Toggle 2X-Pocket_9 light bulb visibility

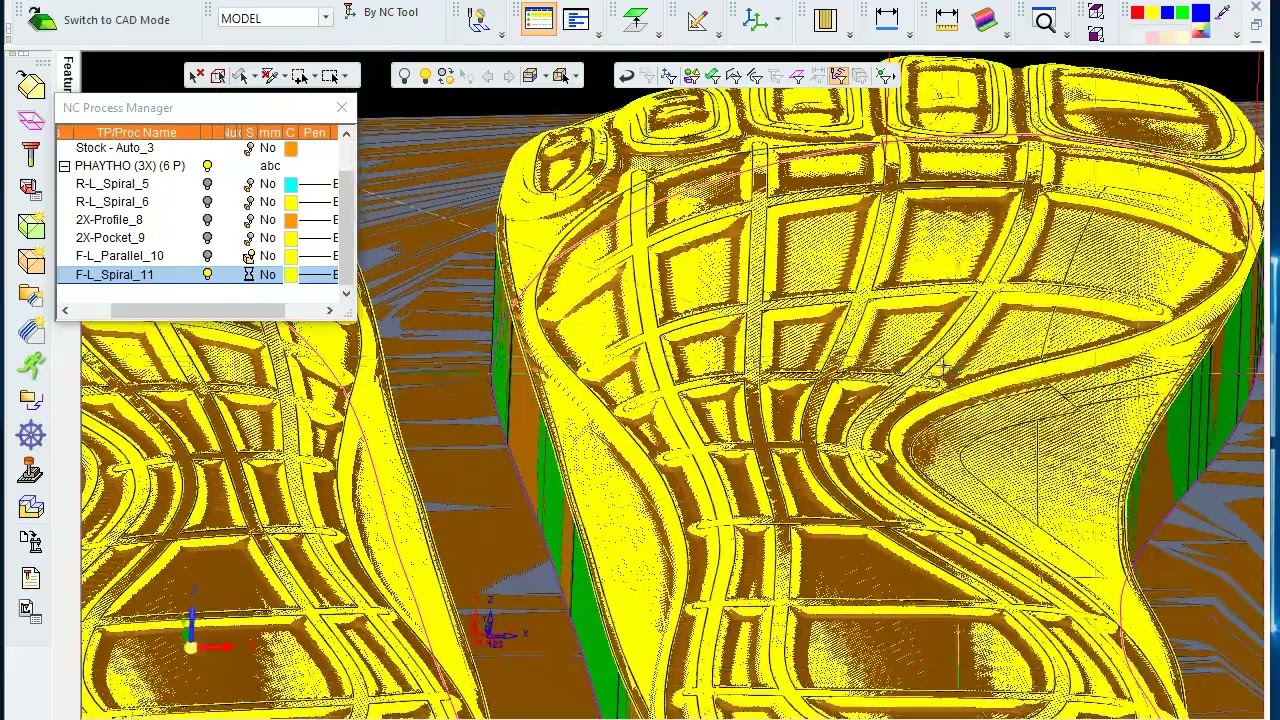[207, 238]
